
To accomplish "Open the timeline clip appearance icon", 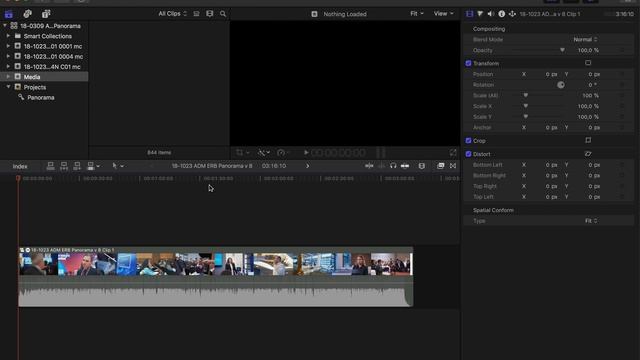I will pos(422,166).
